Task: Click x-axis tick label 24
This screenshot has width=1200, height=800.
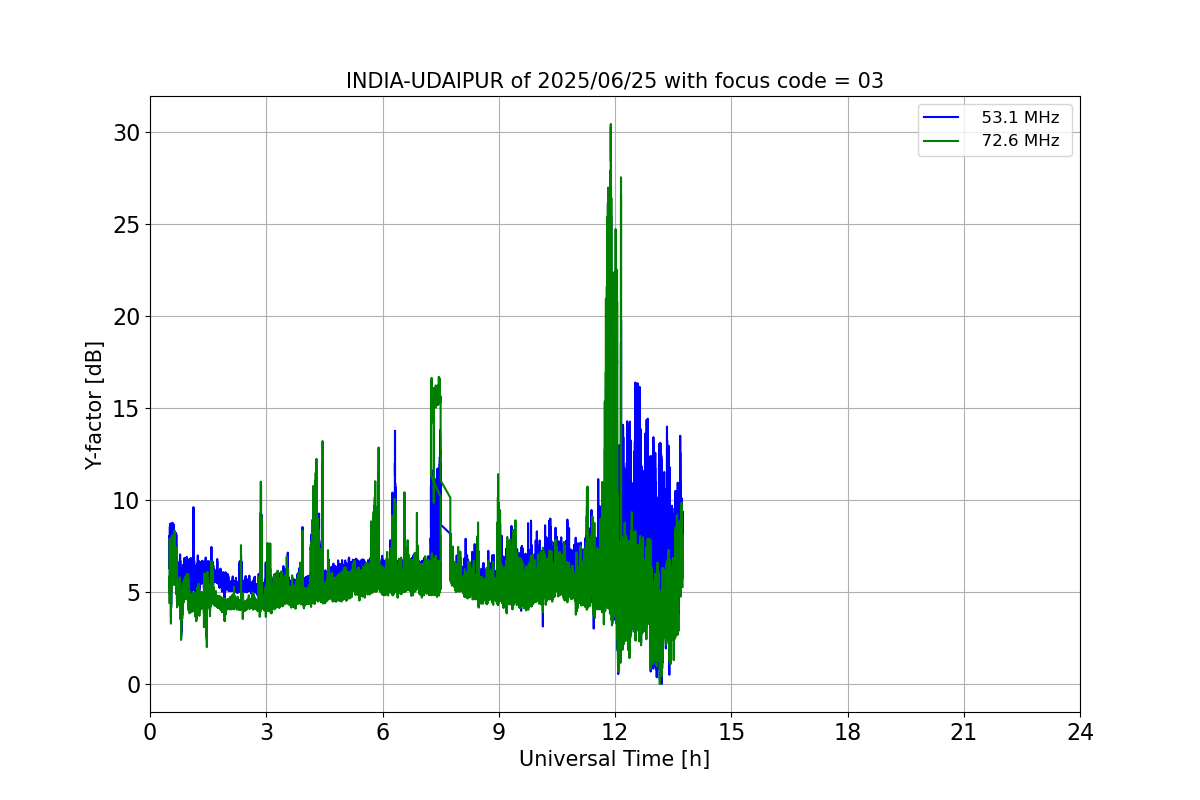Action: pos(1080,732)
